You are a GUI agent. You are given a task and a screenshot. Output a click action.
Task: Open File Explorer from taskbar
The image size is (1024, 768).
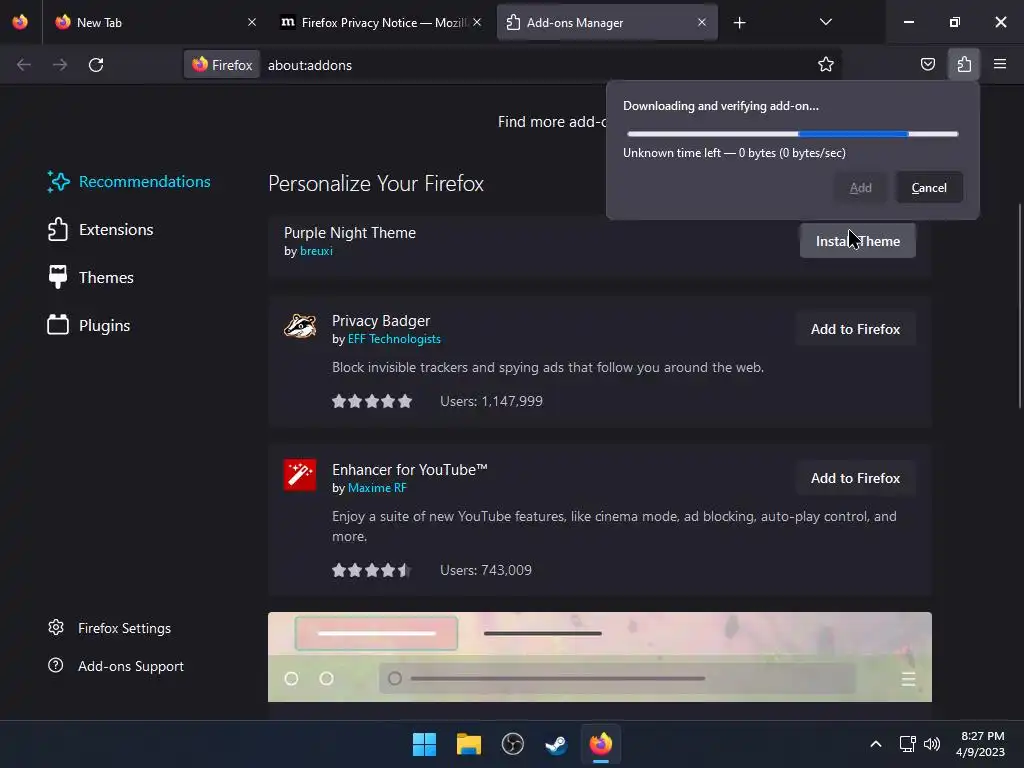[x=468, y=744]
